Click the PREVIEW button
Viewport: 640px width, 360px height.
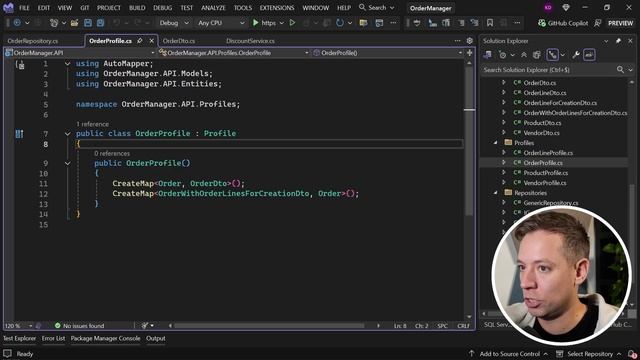point(620,23)
